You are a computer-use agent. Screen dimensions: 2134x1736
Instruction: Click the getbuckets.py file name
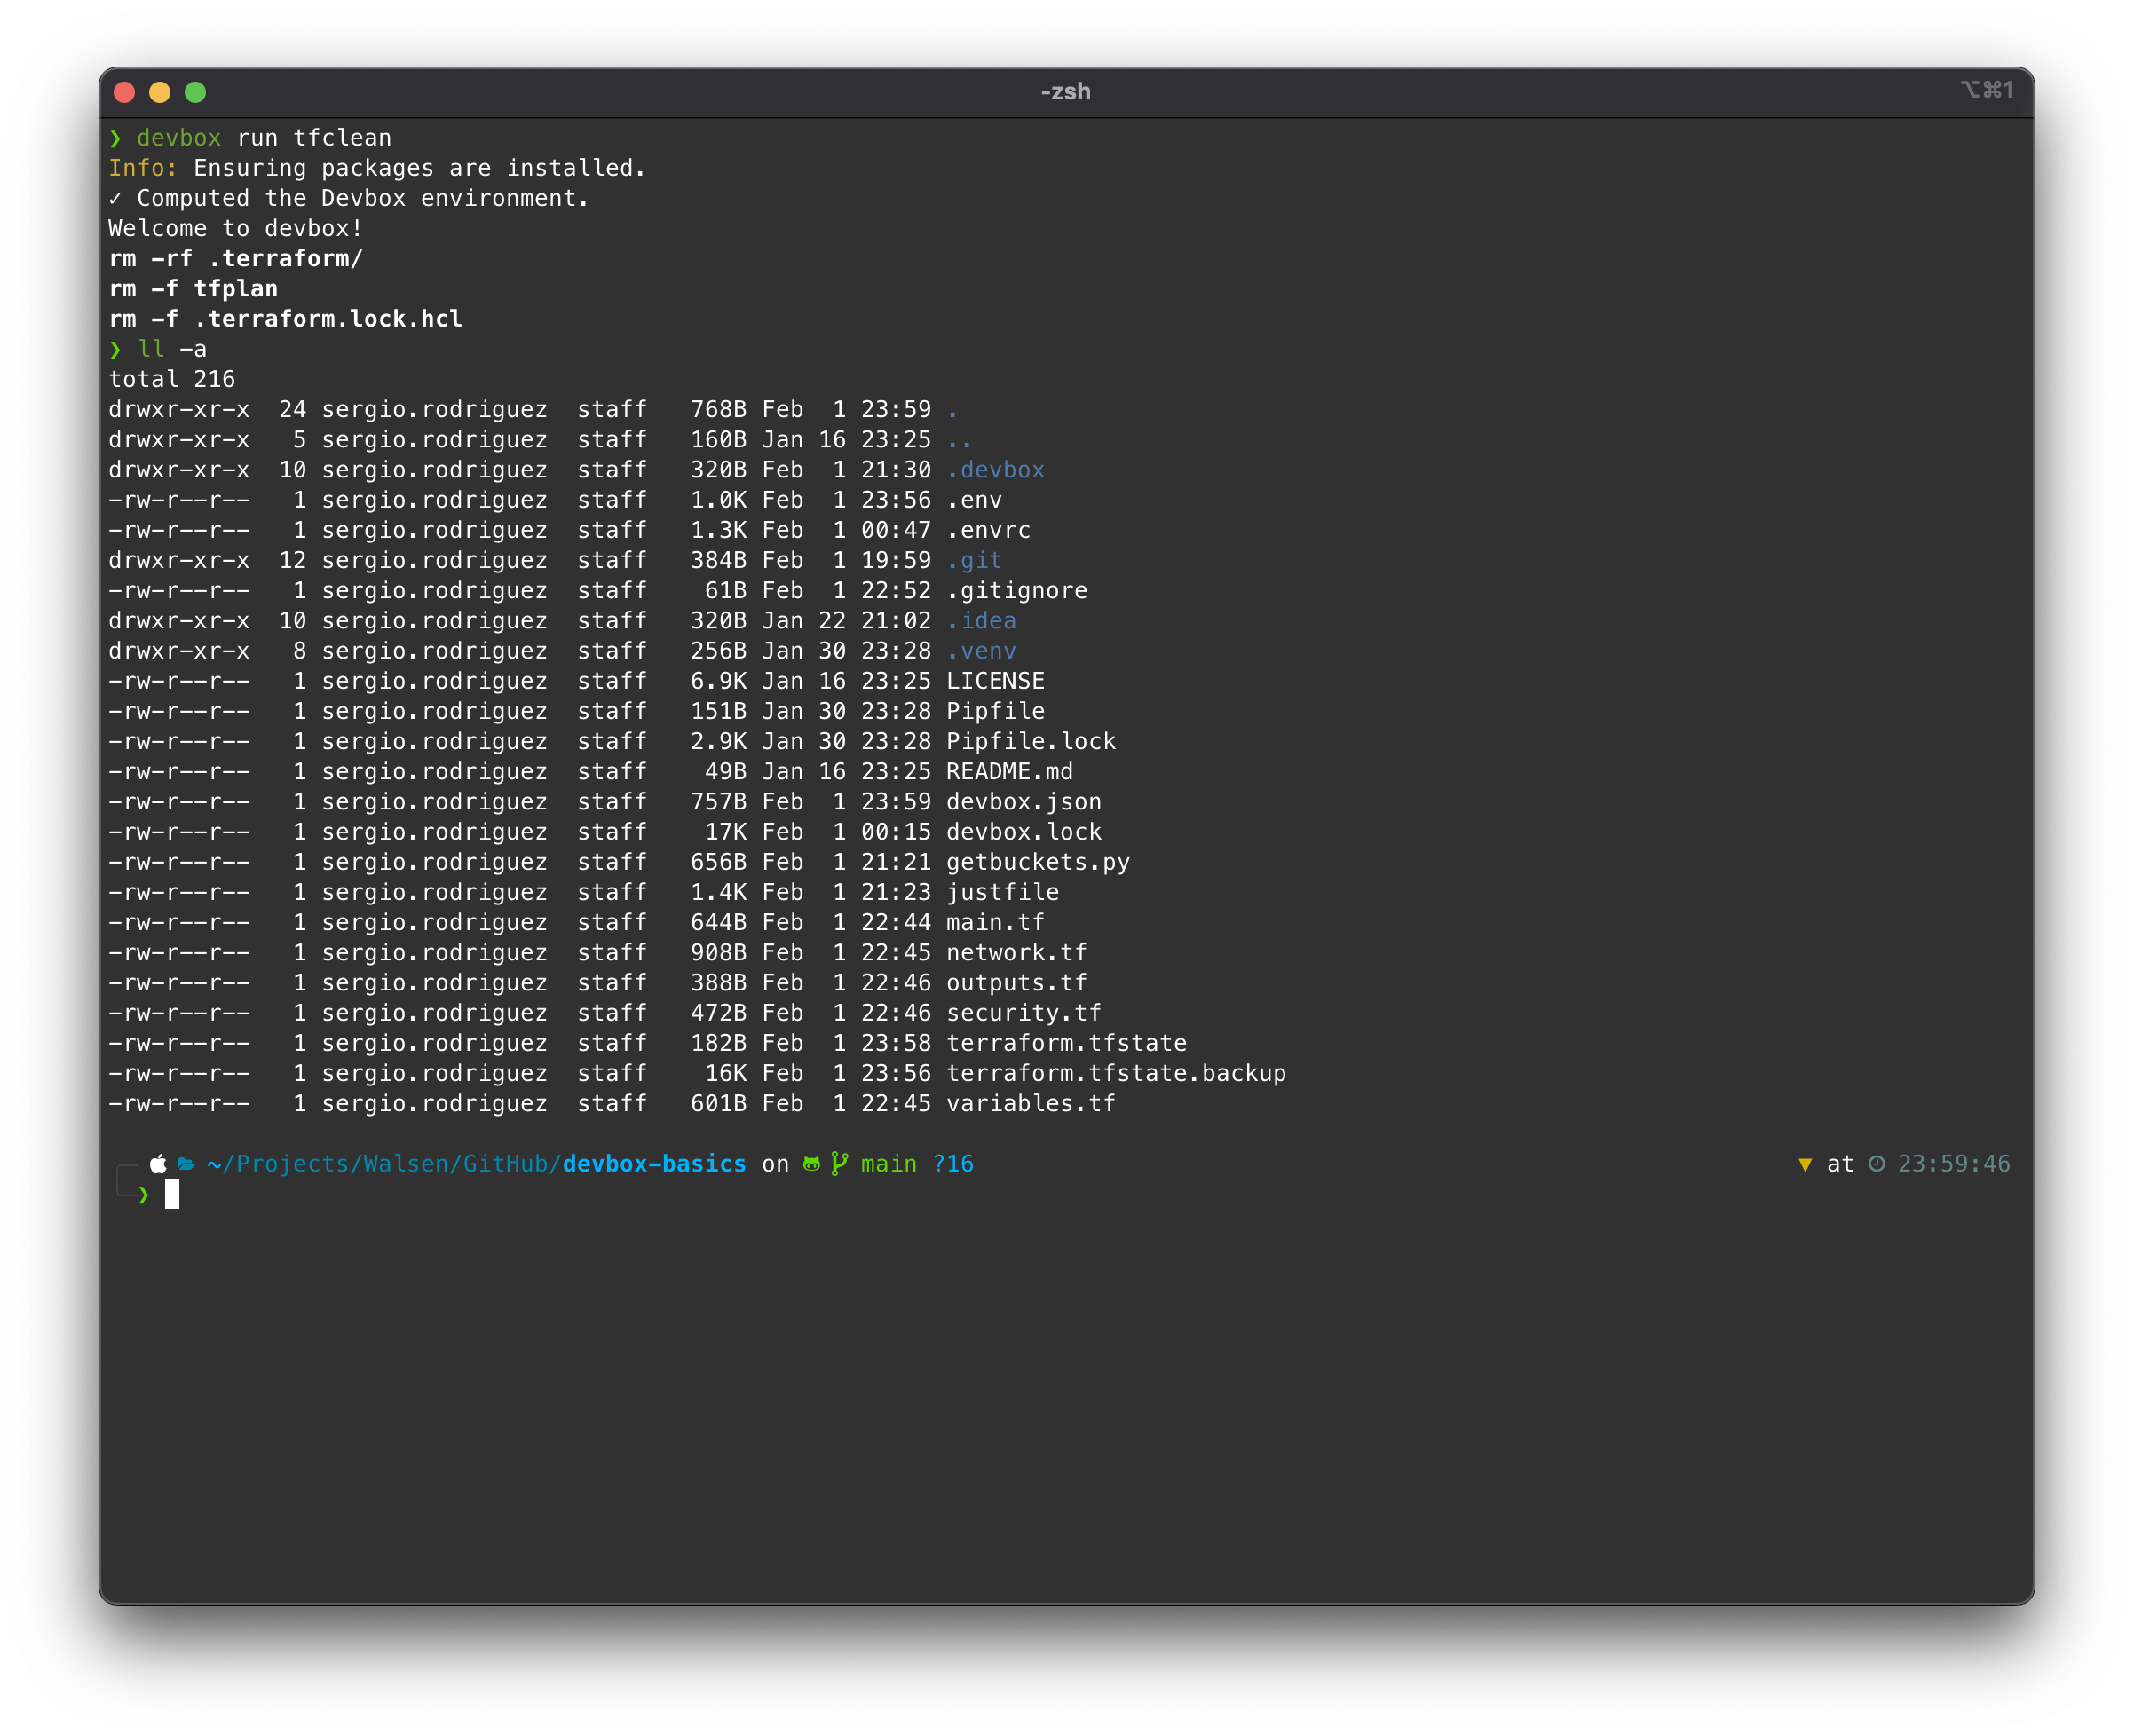[x=1038, y=862]
